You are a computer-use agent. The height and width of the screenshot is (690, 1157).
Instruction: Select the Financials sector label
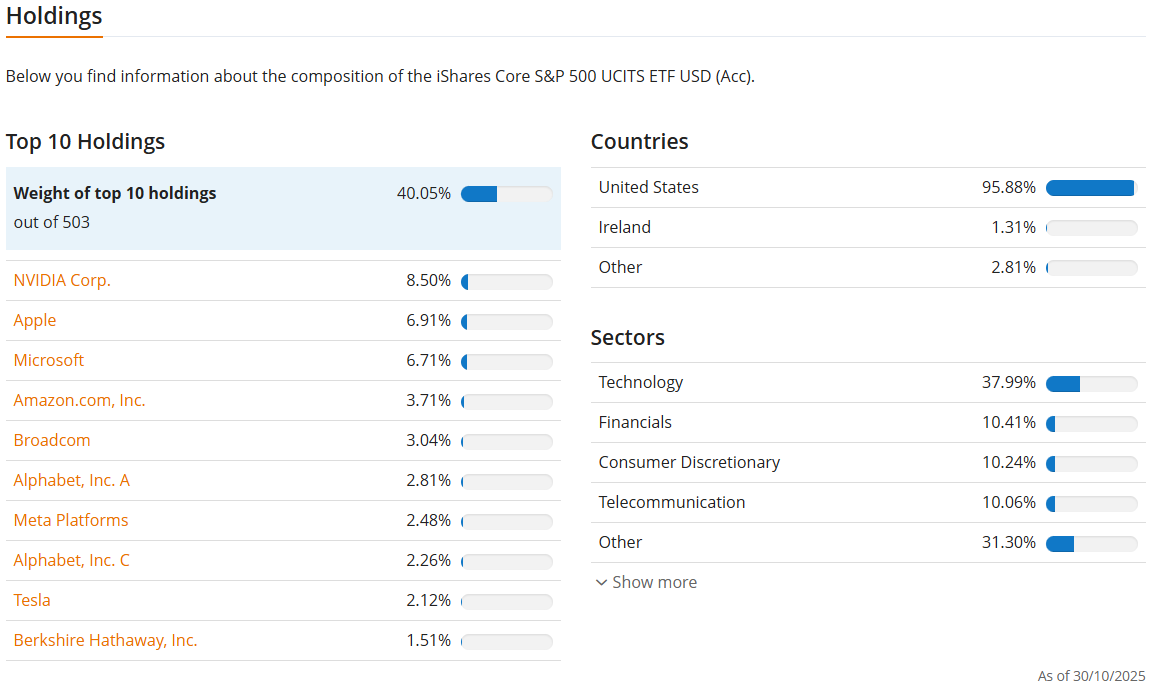(635, 422)
